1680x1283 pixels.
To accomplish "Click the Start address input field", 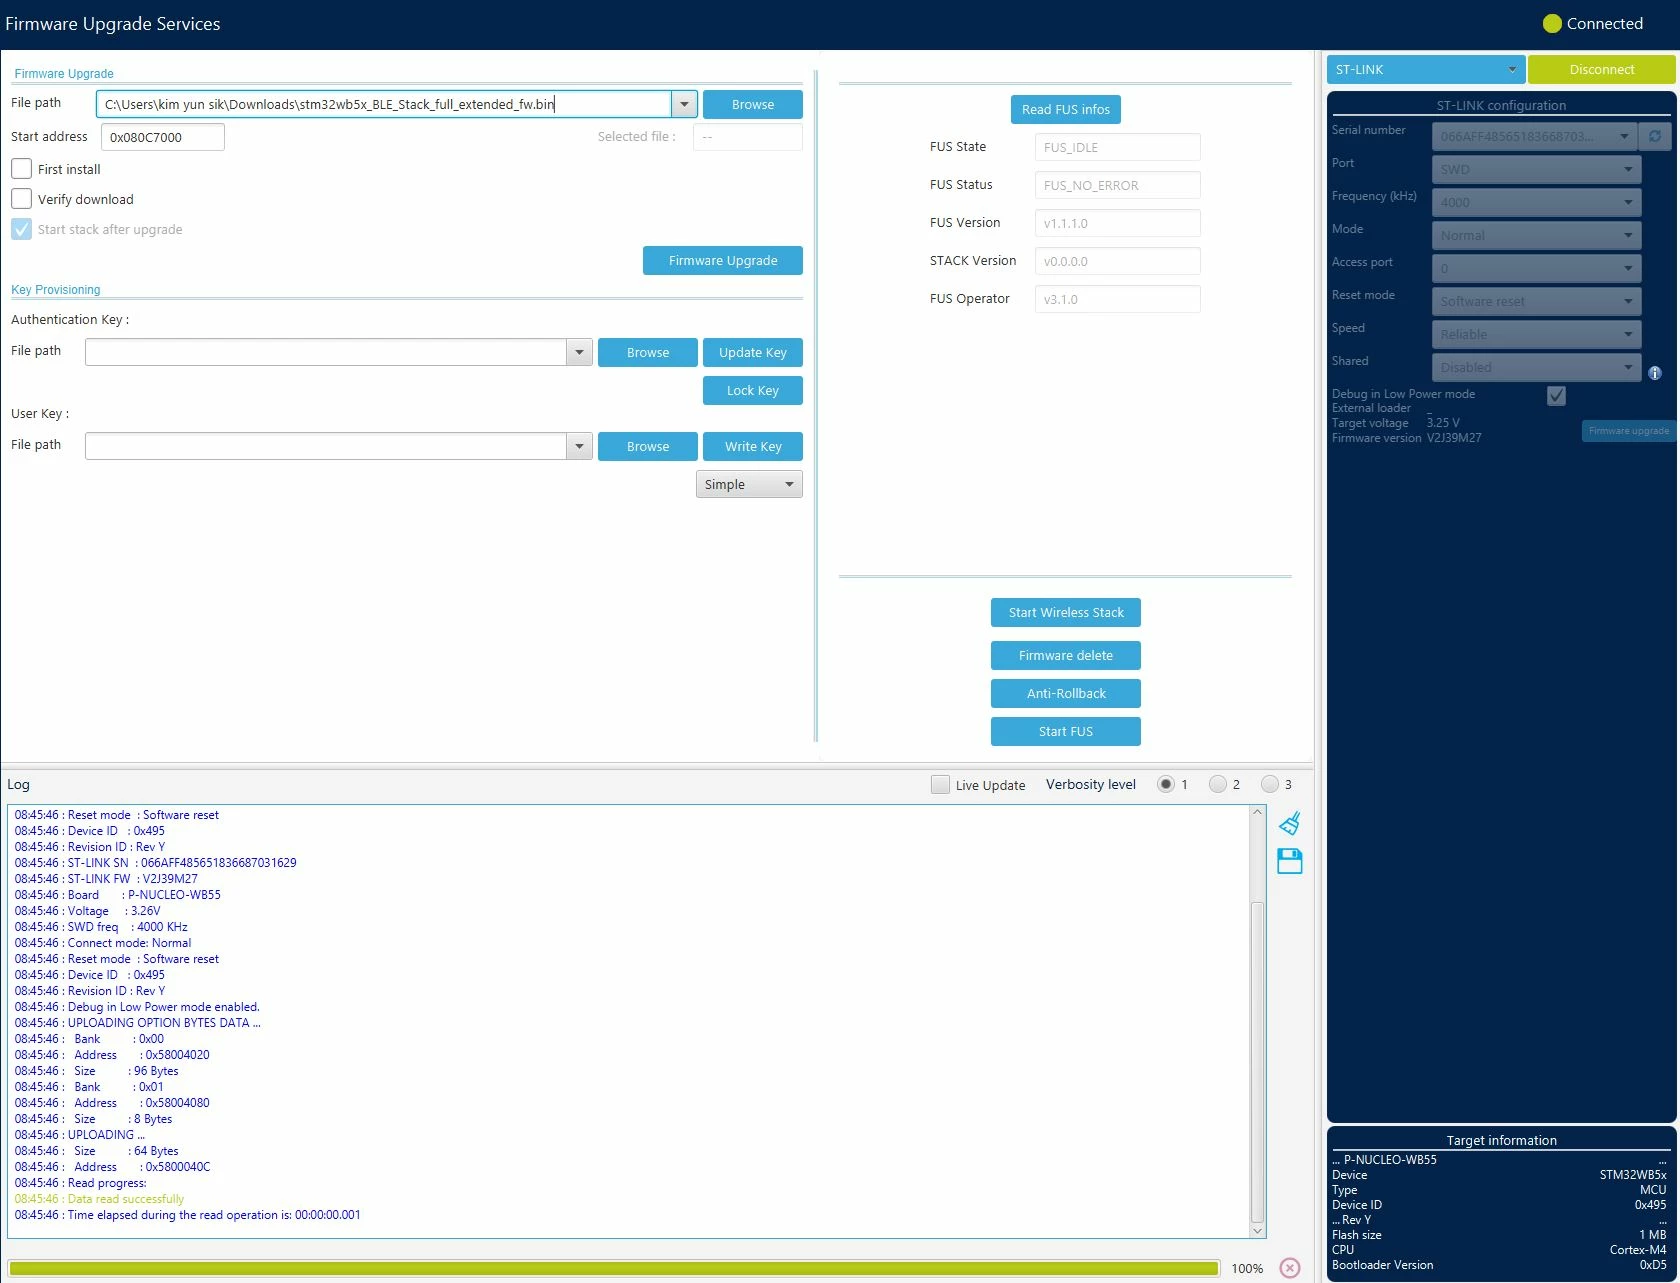I will click(163, 137).
